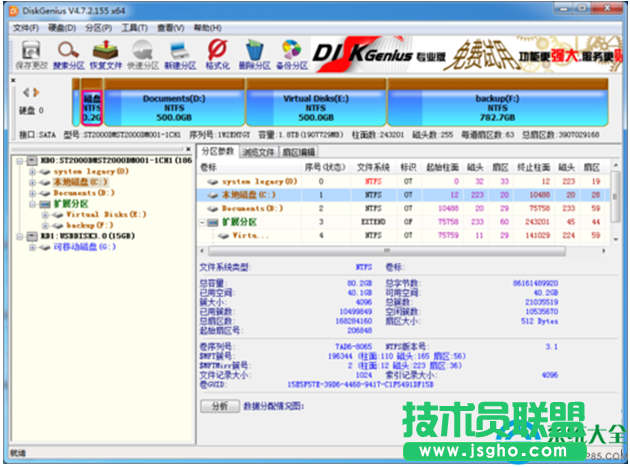
Task: Close the left tree panel x button
Action: tap(188, 149)
